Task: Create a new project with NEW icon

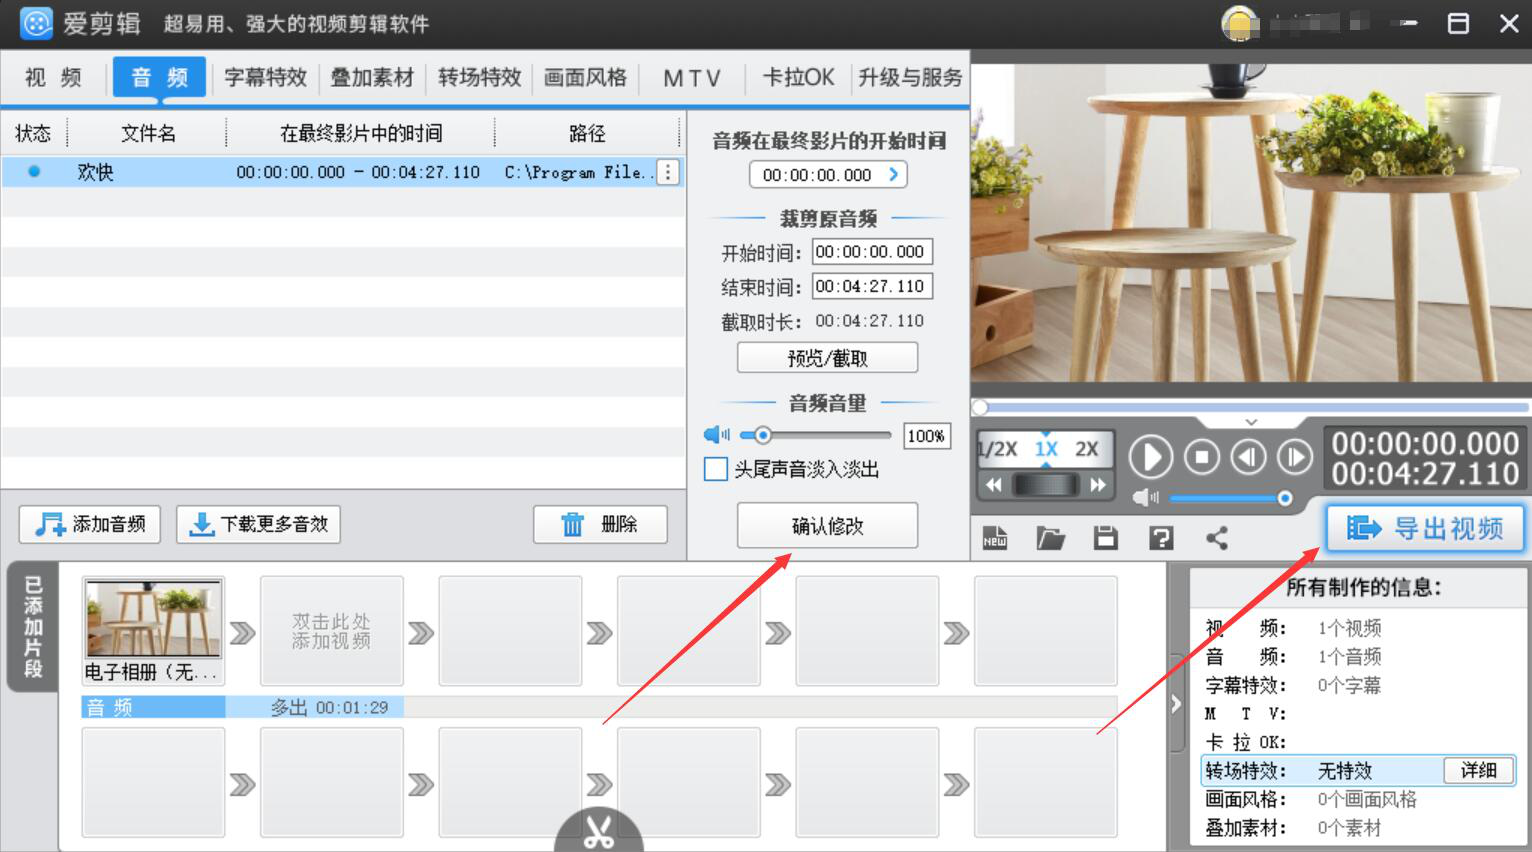Action: [995, 538]
